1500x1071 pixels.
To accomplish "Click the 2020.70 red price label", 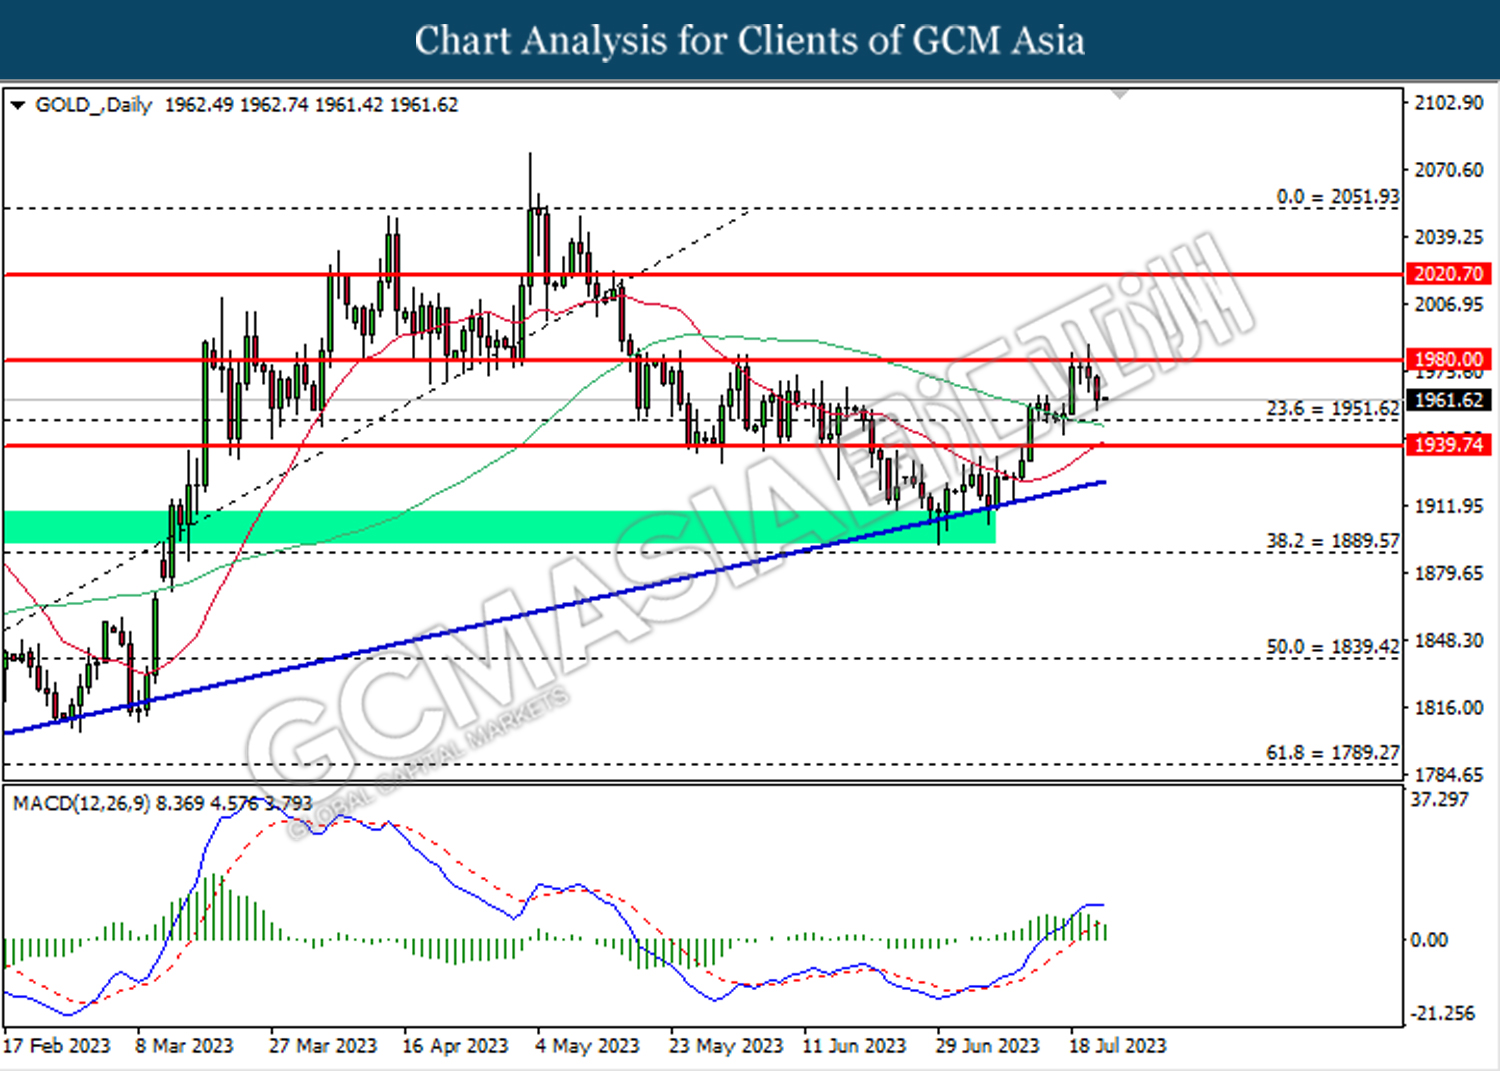I will click(1448, 274).
